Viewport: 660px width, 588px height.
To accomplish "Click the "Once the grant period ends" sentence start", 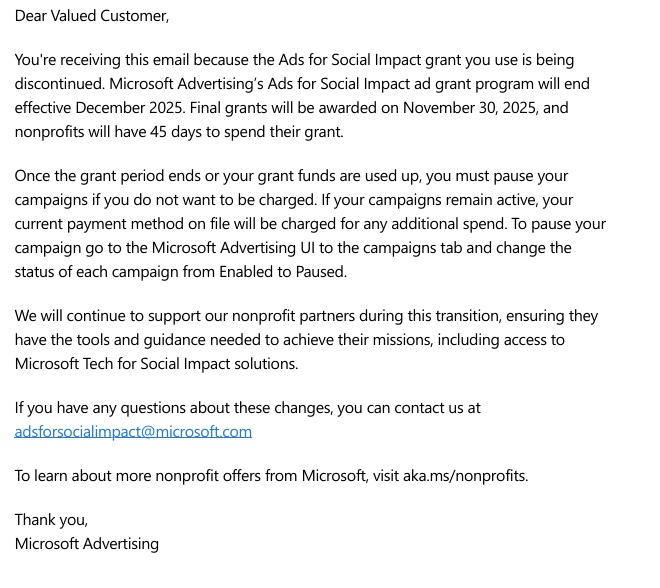I will [x=105, y=176].
